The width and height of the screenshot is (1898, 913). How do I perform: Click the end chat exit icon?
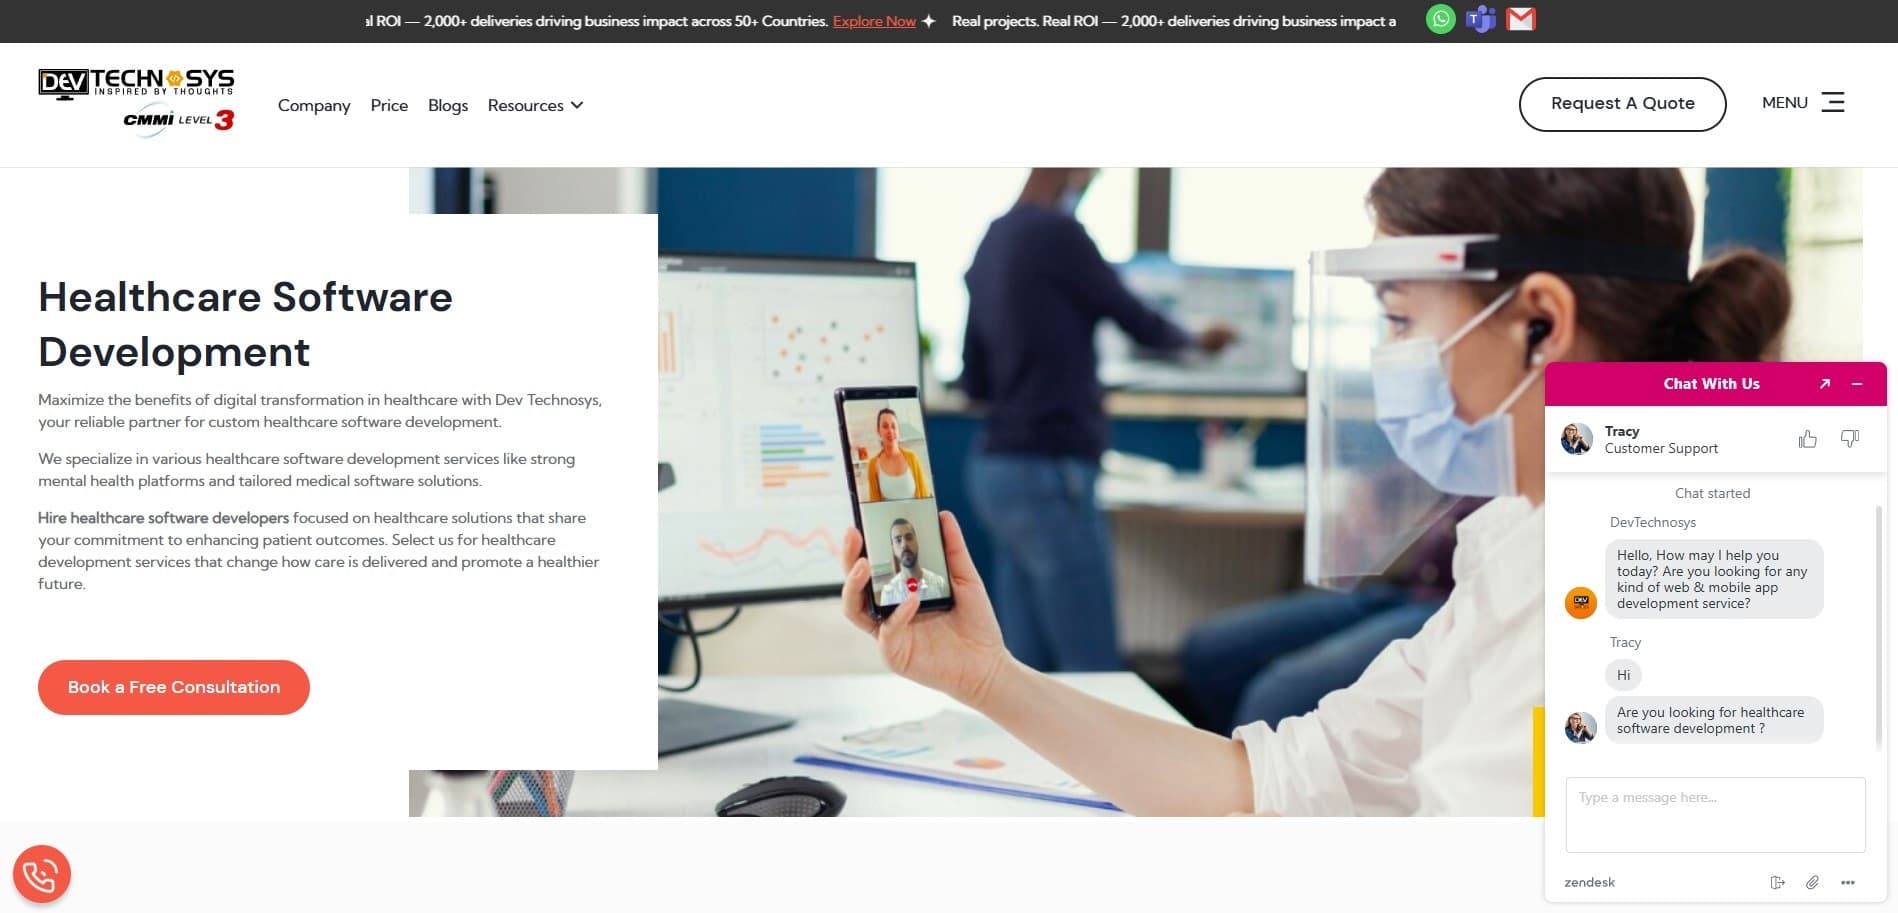1777,882
